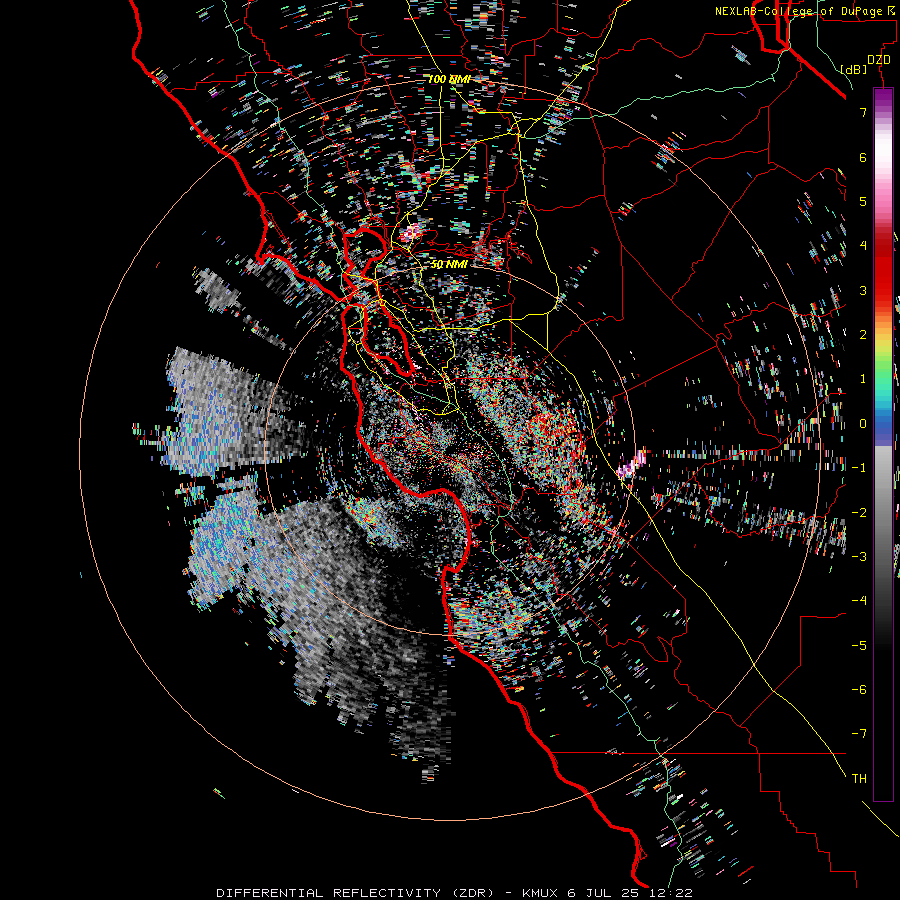Click the [dB] unit label
Image resolution: width=900 pixels, height=900 pixels.
coord(854,69)
